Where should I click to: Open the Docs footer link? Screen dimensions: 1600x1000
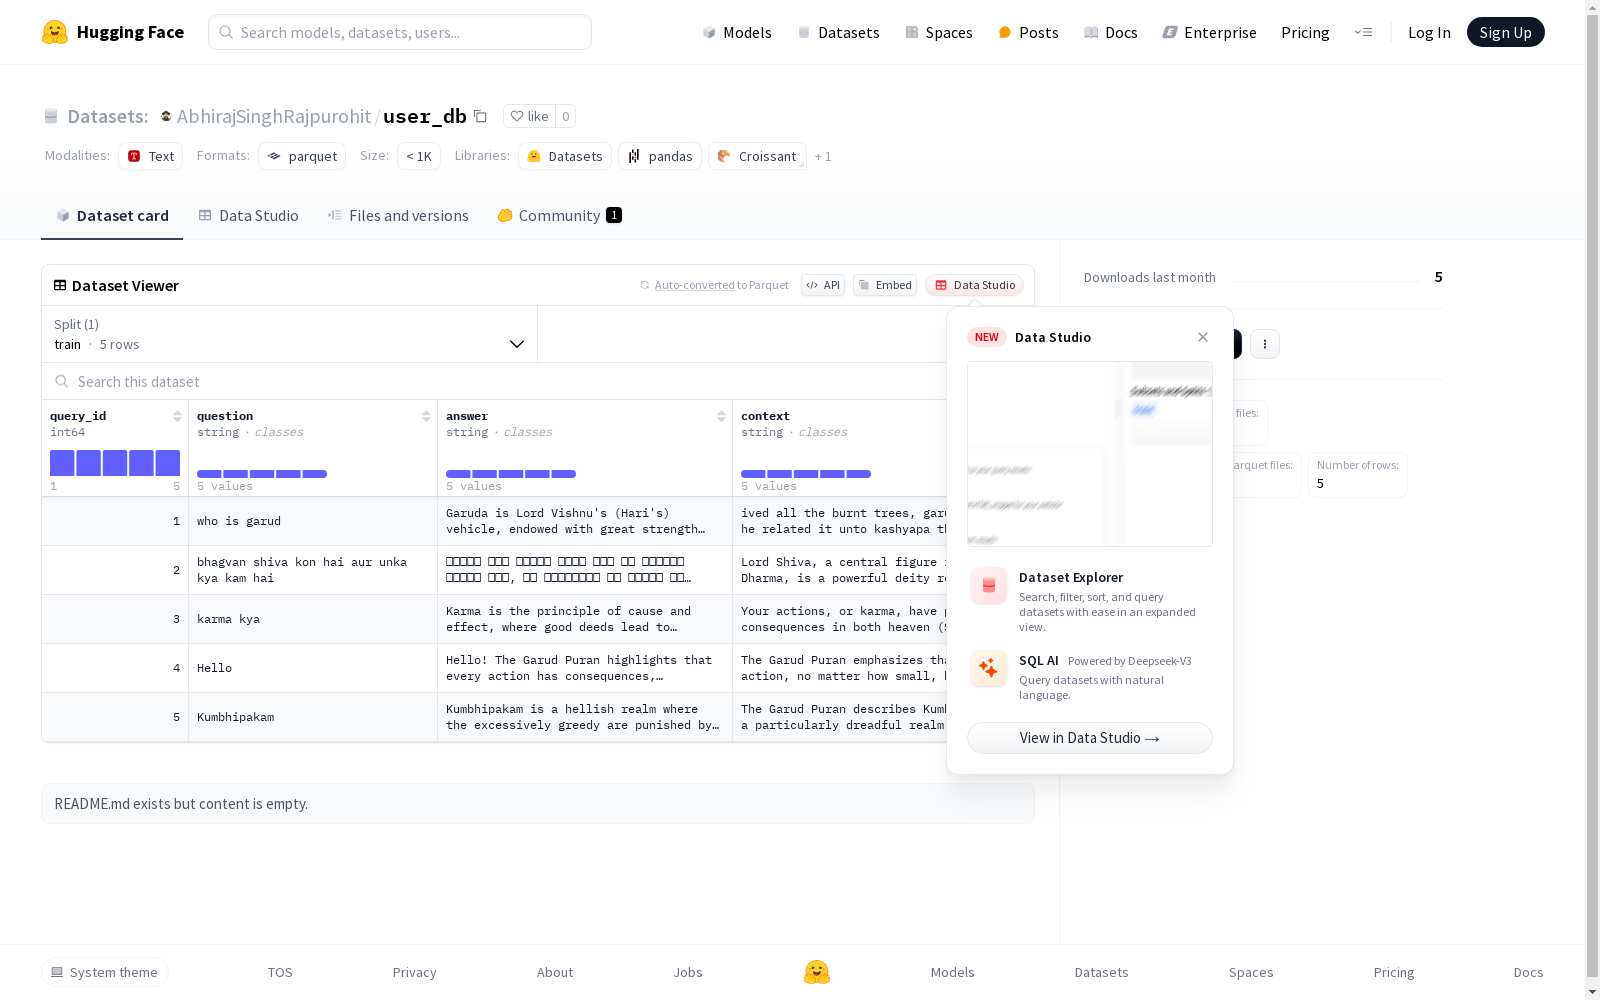1528,972
